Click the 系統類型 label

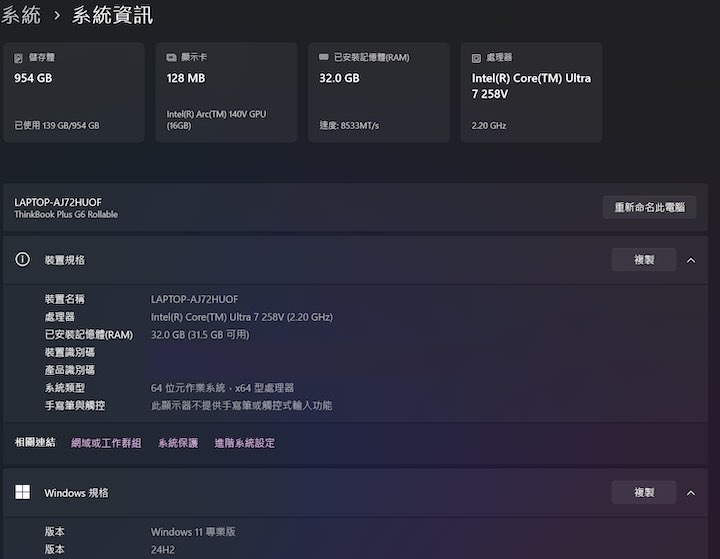tap(65, 388)
